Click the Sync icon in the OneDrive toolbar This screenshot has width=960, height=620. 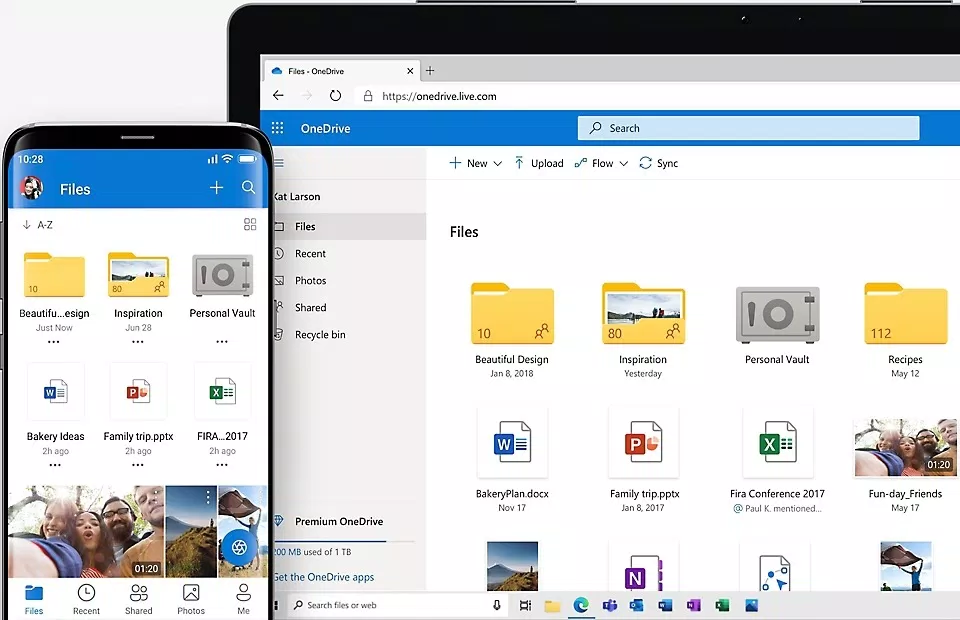[658, 162]
